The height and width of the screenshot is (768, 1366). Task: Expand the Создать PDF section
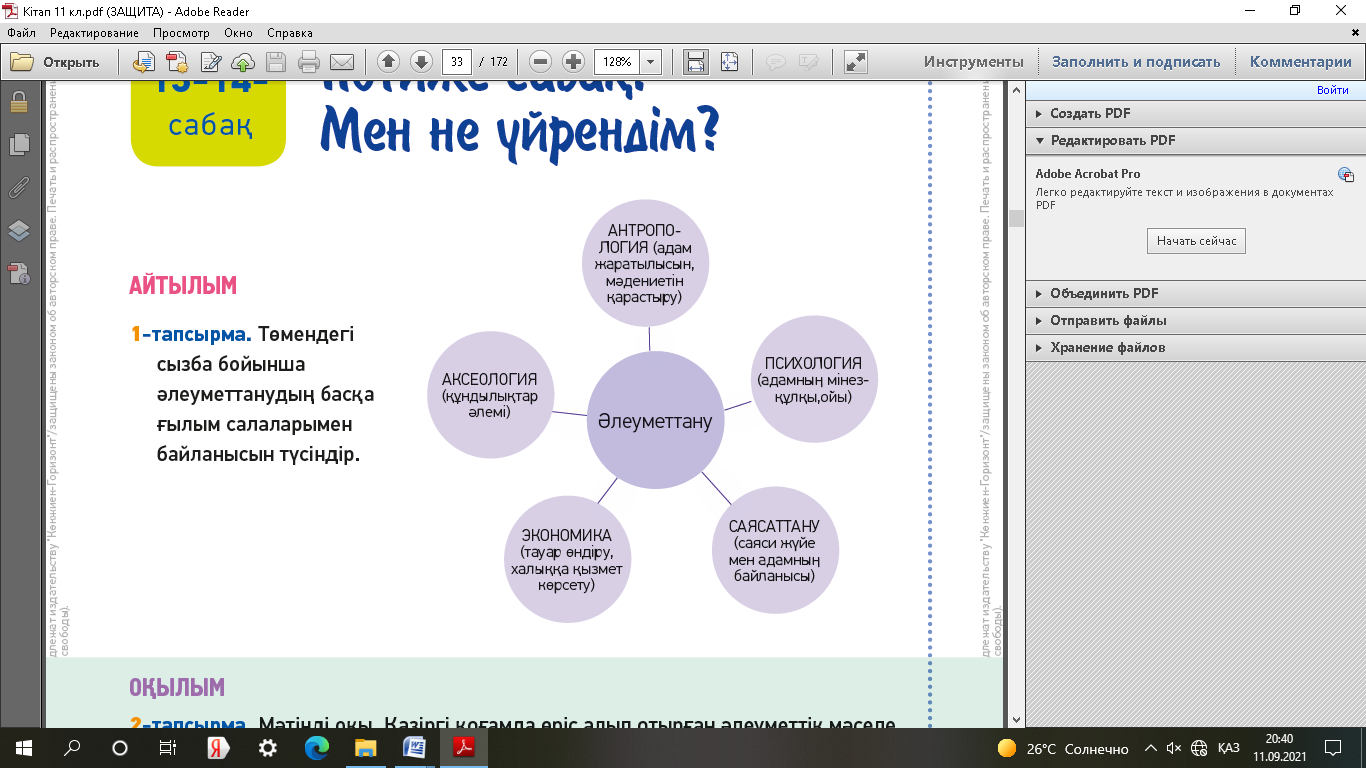(x=1090, y=113)
